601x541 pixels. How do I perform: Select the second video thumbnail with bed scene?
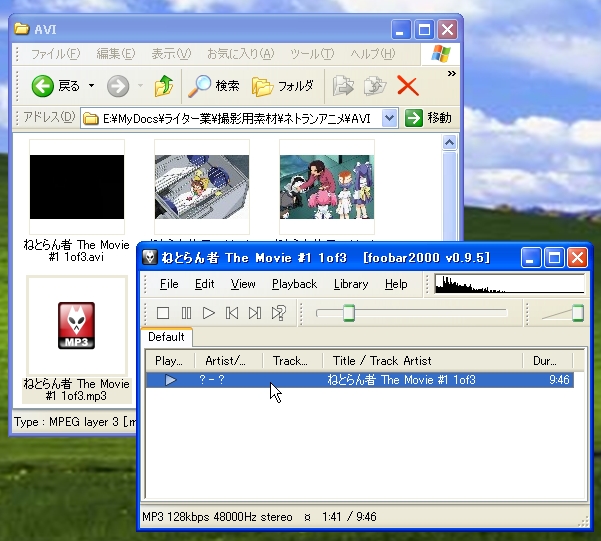(x=202, y=187)
